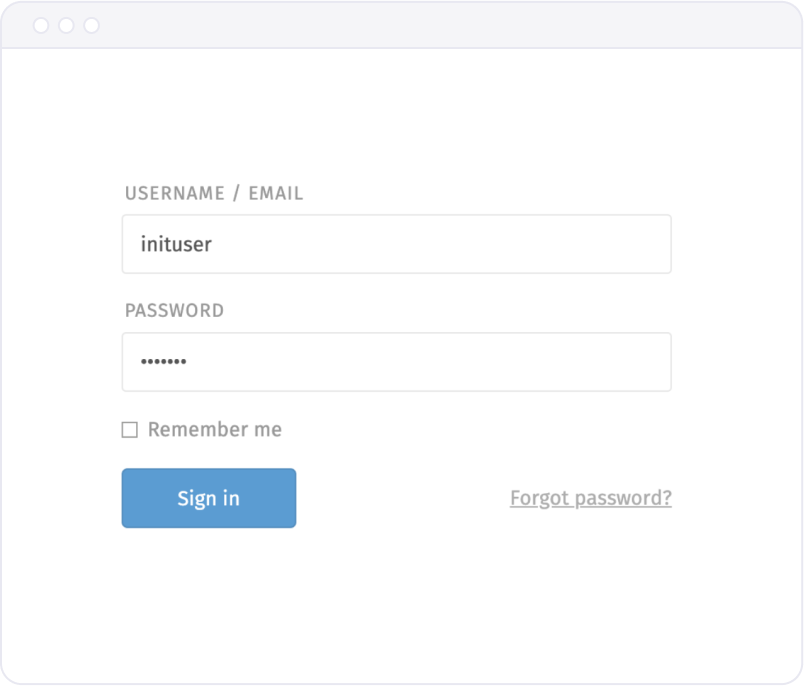Enable the Remember me checkbox
Image resolution: width=804 pixels, height=686 pixels.
pyautogui.click(x=129, y=429)
